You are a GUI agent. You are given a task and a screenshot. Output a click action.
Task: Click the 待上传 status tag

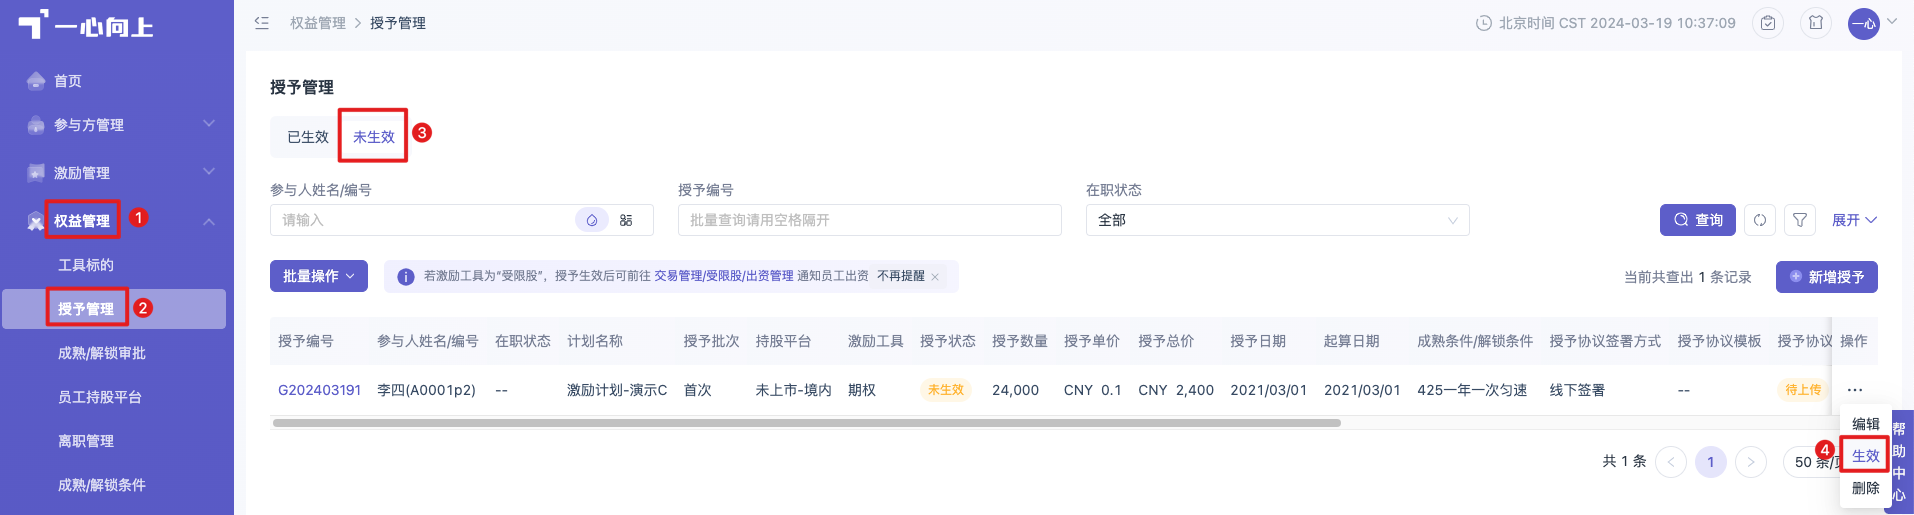click(1803, 390)
